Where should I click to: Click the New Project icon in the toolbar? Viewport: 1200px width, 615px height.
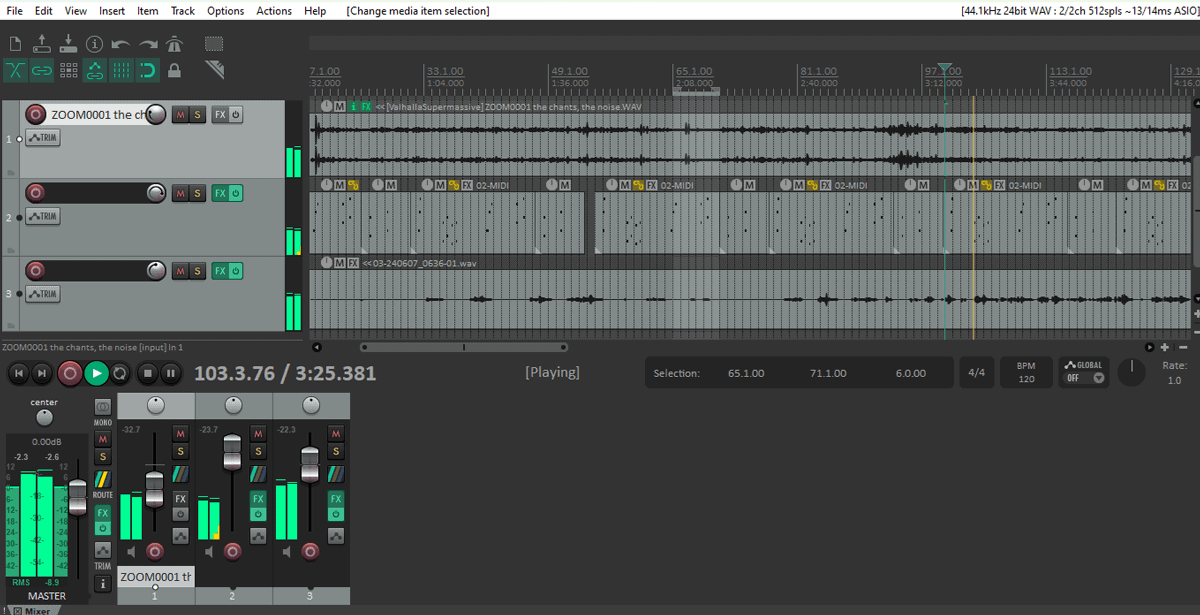click(x=15, y=44)
